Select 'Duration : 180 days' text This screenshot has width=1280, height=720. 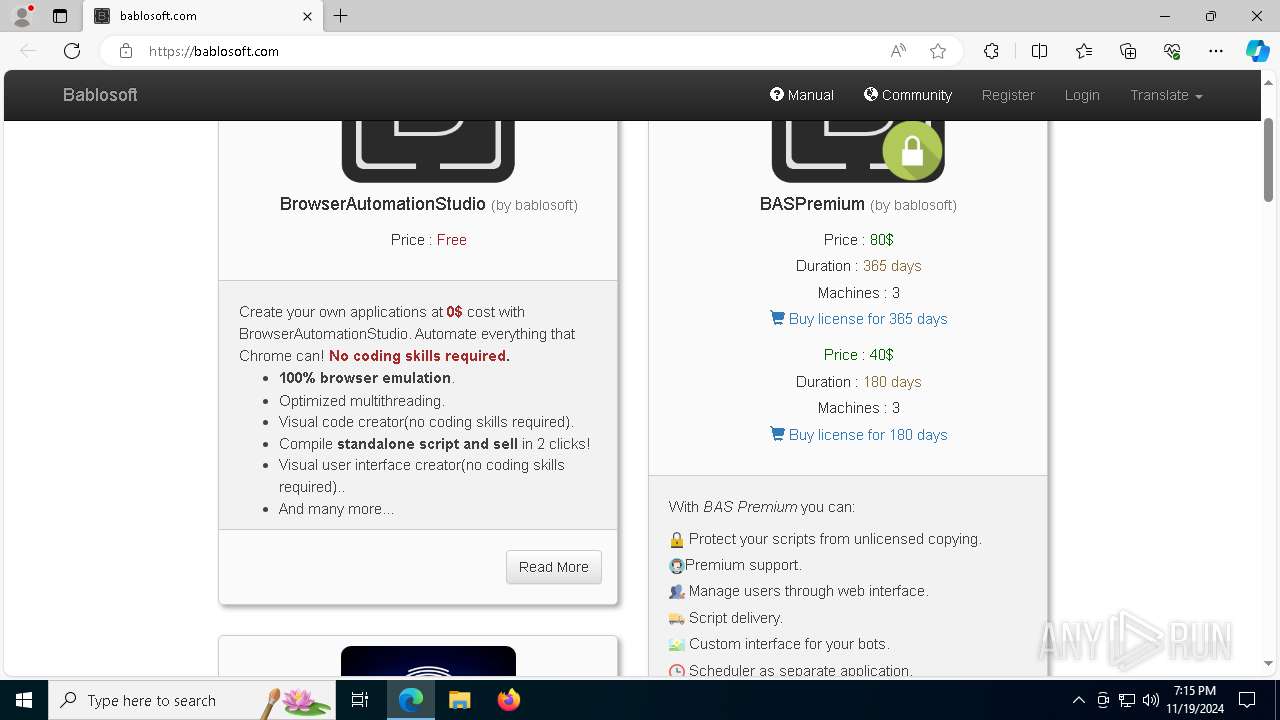859,382
